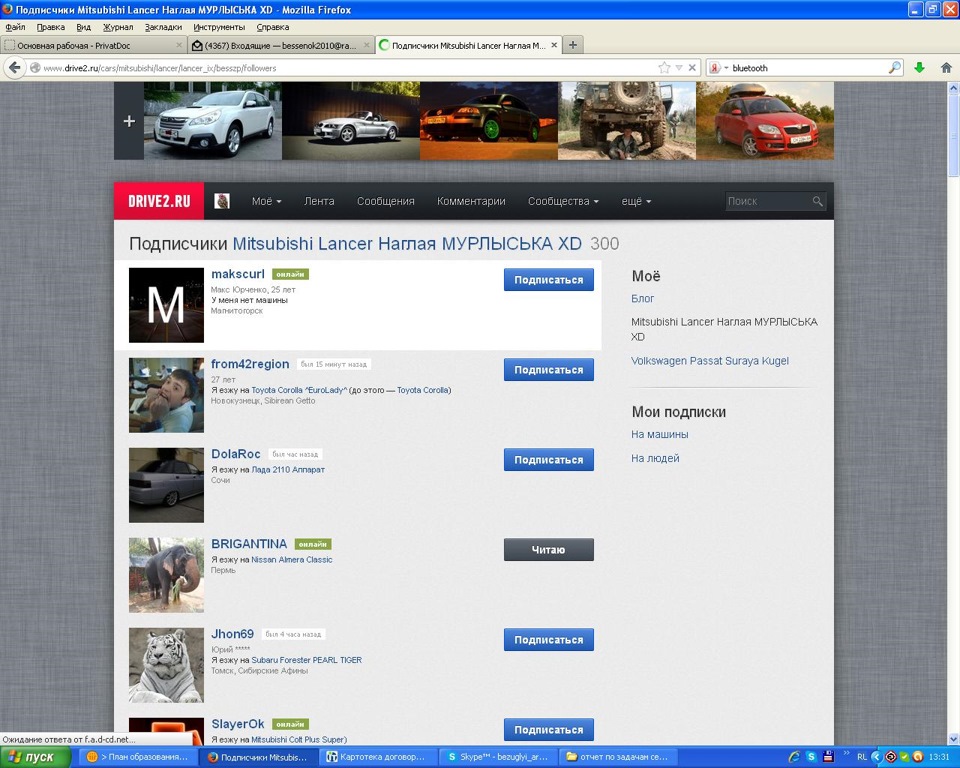This screenshot has height=768, width=960.
Task: Go to Firefox home page icon
Action: pos(946,68)
